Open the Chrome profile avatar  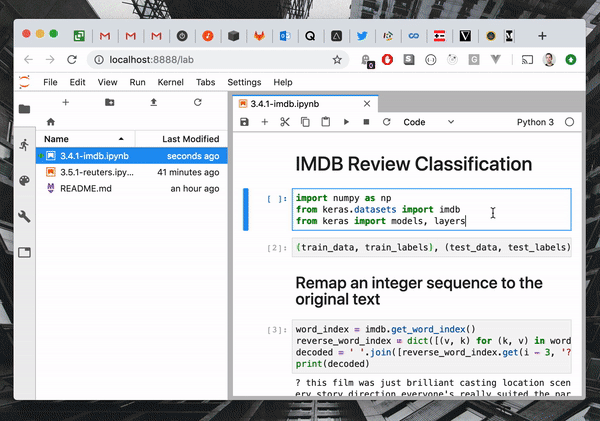[549, 60]
